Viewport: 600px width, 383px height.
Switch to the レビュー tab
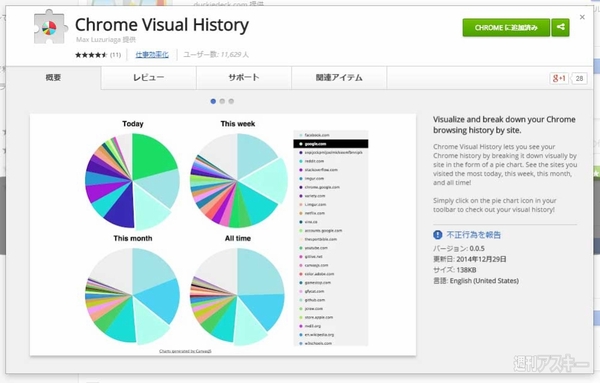(x=148, y=78)
